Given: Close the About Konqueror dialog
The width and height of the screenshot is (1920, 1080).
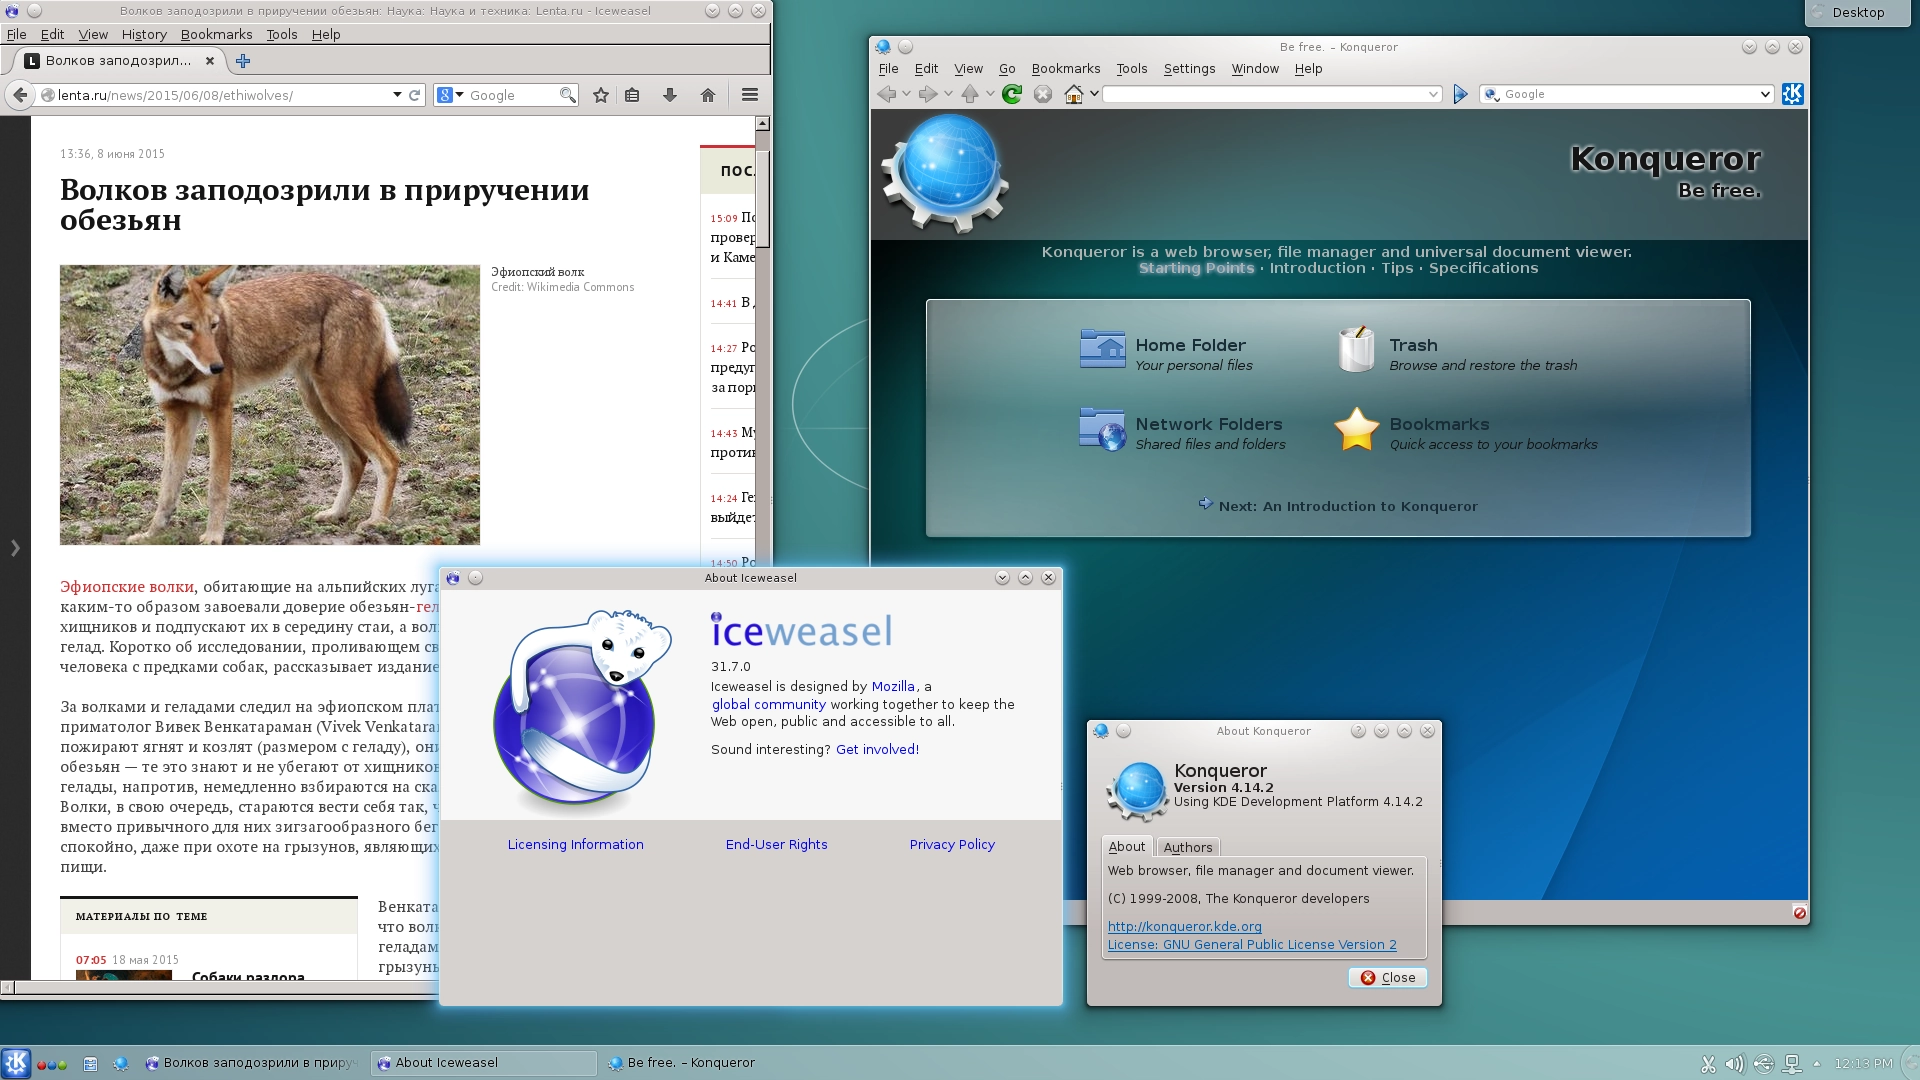Looking at the screenshot, I should 1388,978.
